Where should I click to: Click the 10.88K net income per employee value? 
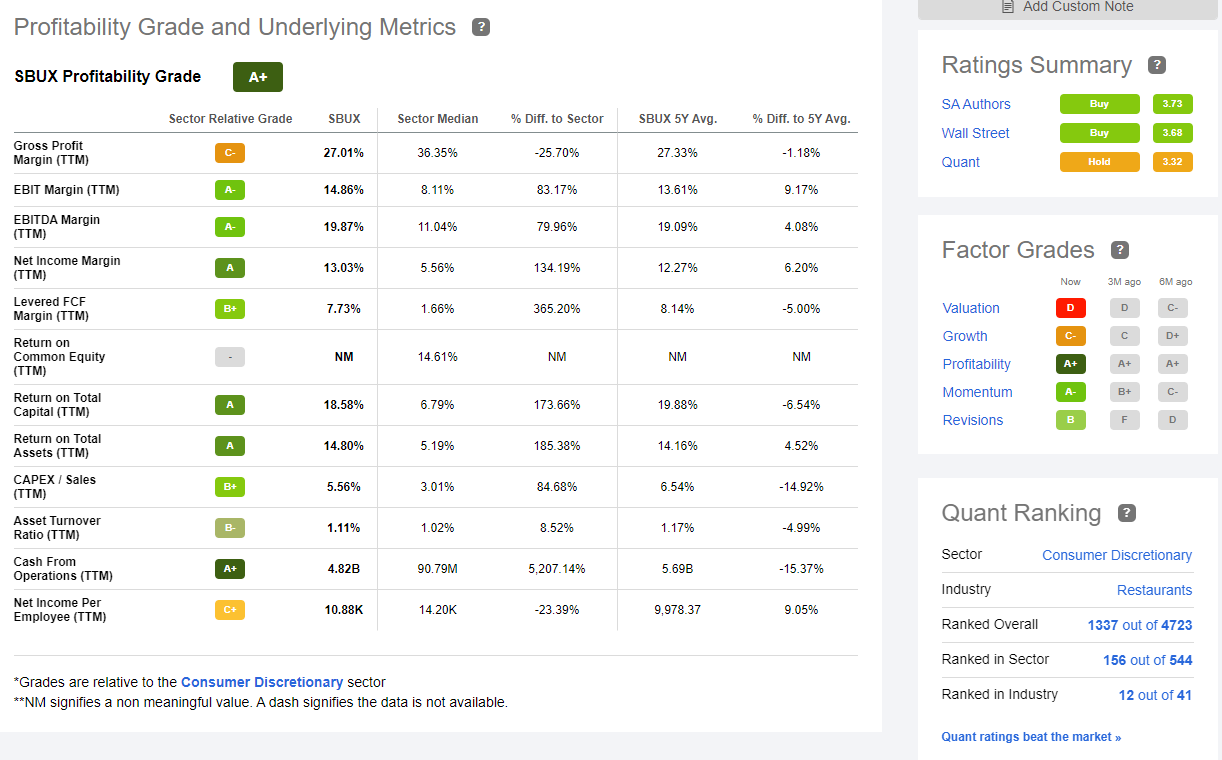[344, 610]
